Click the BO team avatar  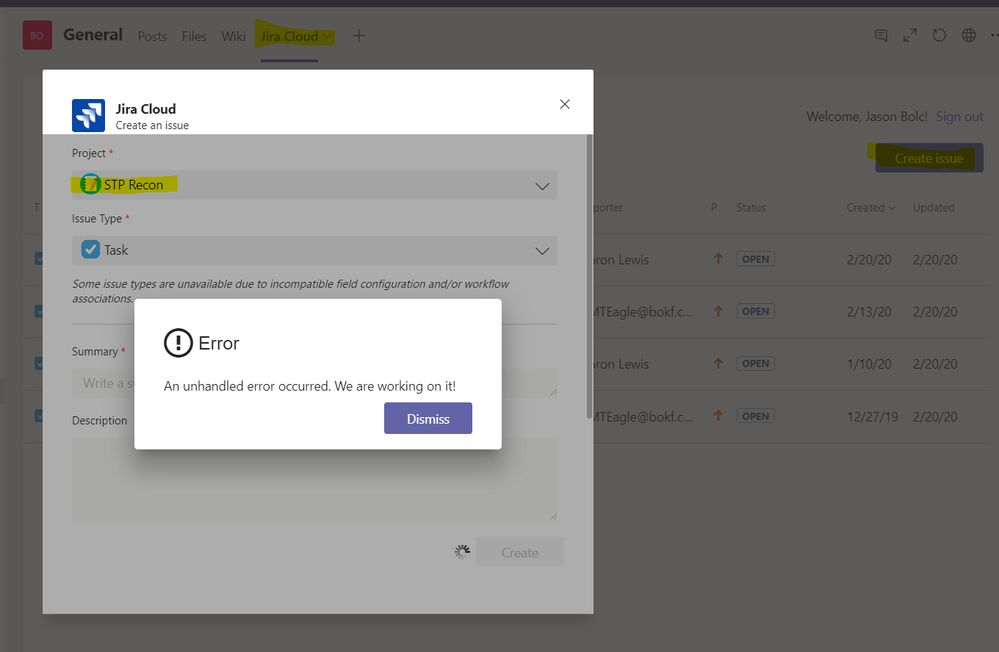pyautogui.click(x=37, y=35)
